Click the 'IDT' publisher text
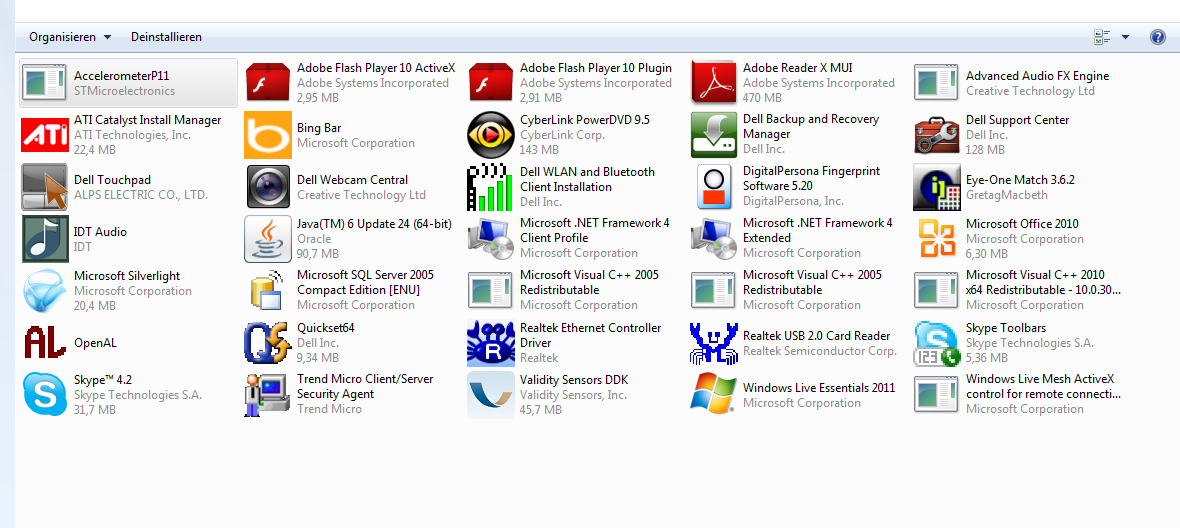The image size is (1180, 528). [x=82, y=247]
